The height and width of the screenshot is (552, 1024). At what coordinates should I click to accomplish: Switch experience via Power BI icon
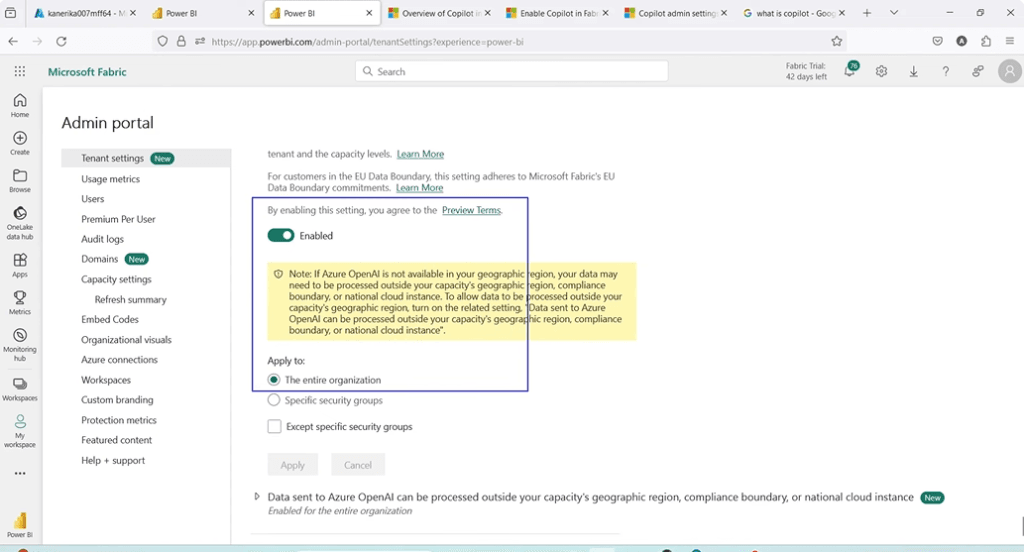coord(20,525)
